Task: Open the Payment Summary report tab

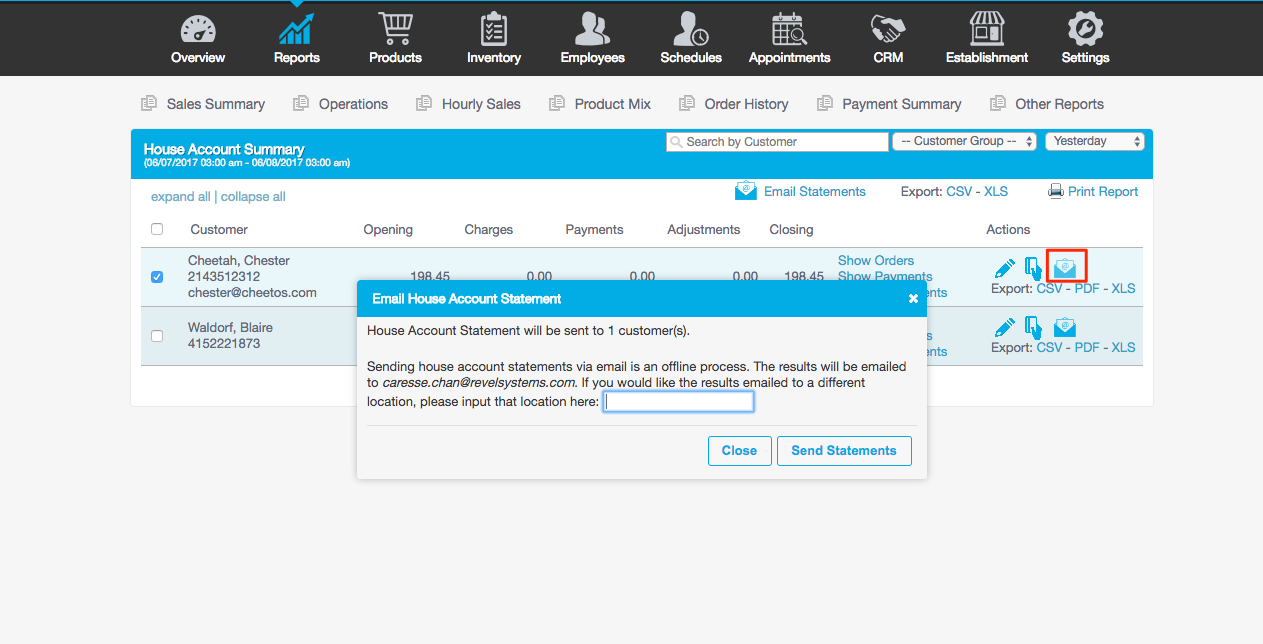Action: [901, 103]
